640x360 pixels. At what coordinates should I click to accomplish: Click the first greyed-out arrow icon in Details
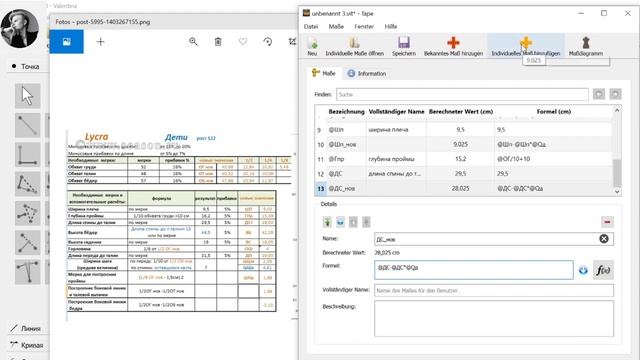pos(353,222)
